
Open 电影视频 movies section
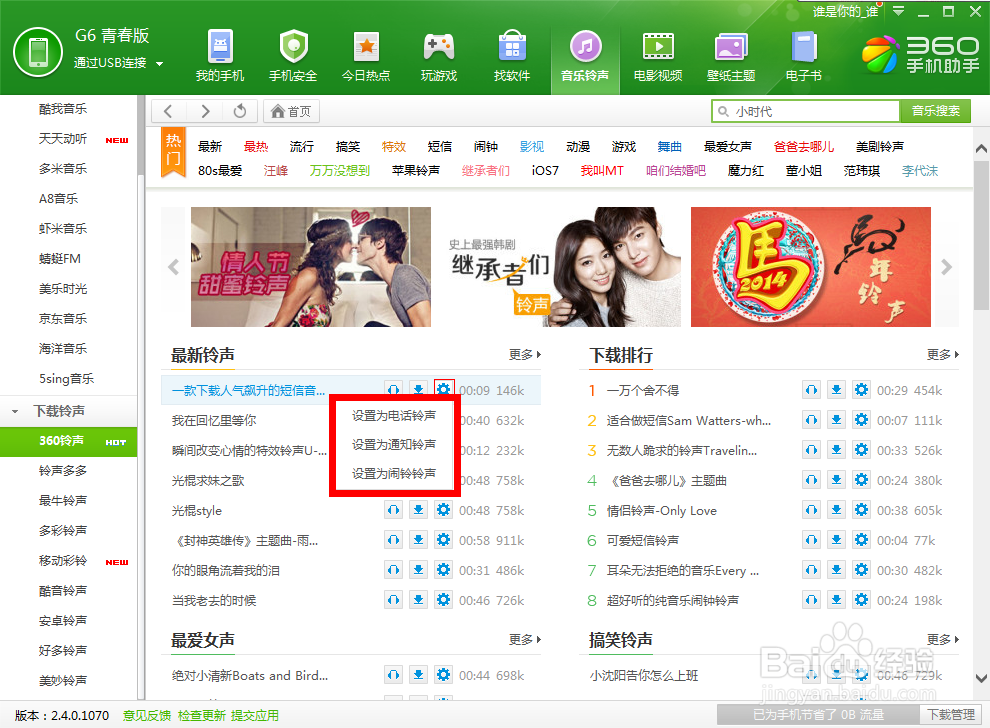click(x=658, y=56)
